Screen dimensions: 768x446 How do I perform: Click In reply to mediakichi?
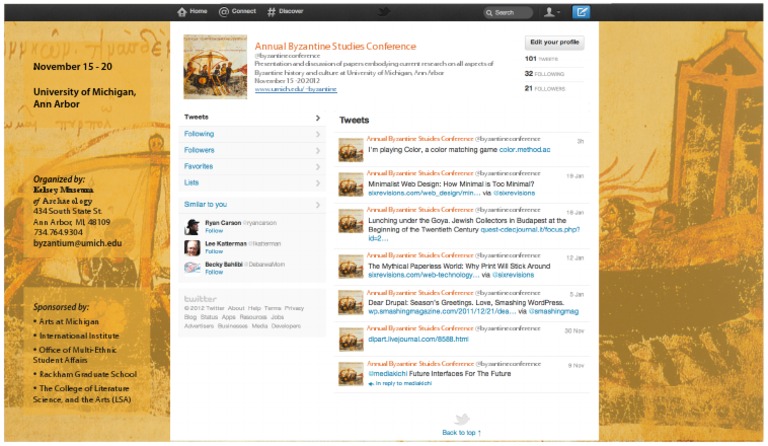tap(404, 384)
